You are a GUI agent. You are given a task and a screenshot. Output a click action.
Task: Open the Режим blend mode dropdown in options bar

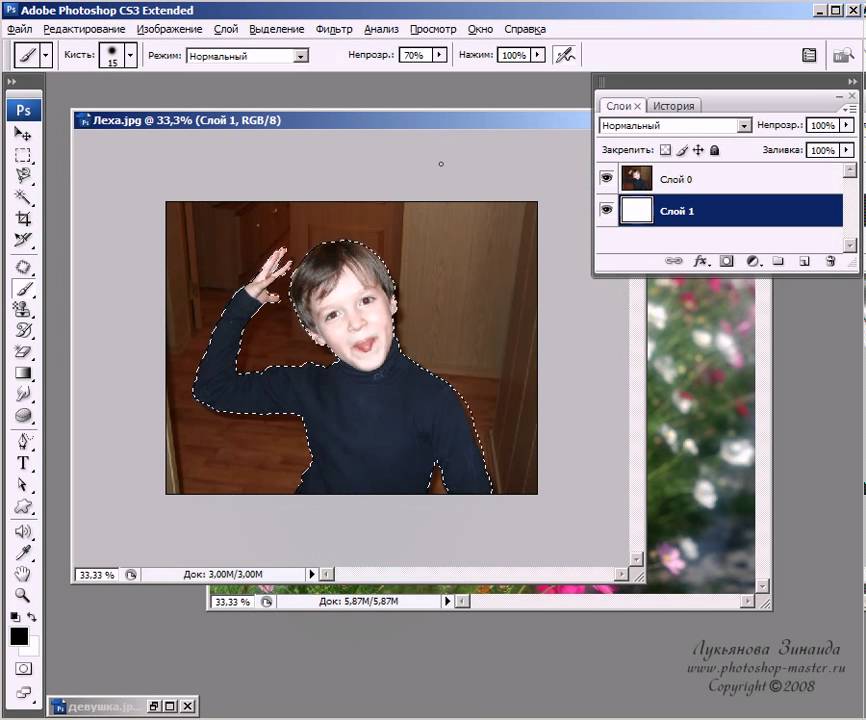point(301,56)
